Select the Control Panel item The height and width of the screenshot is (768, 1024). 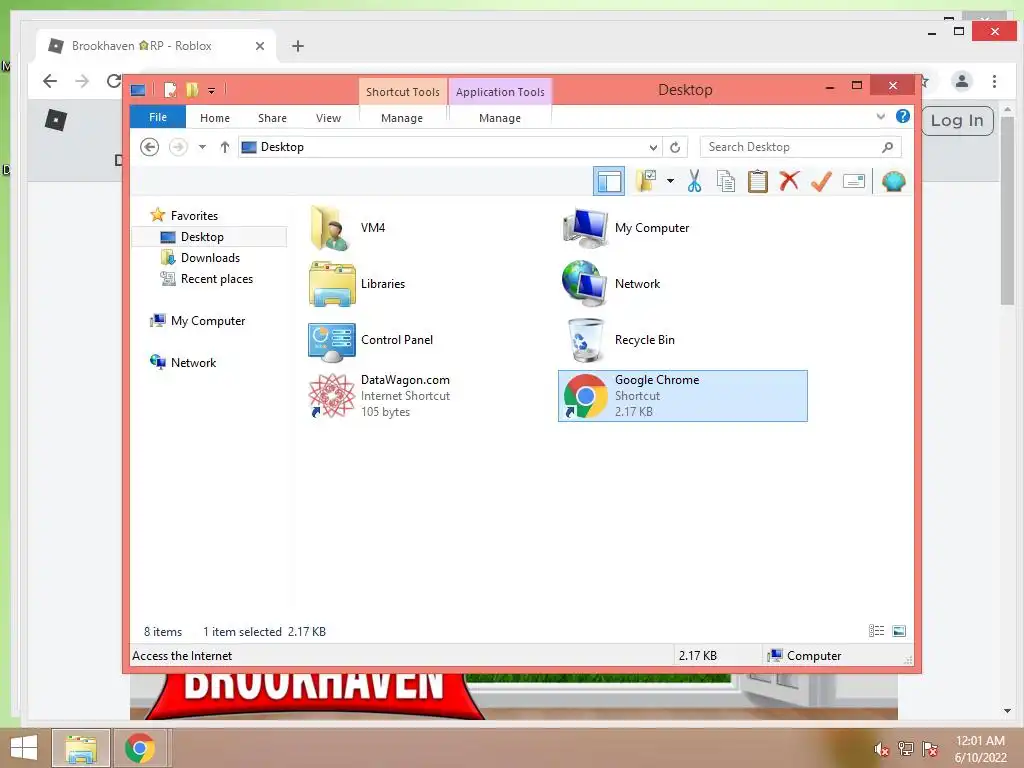click(x=371, y=340)
